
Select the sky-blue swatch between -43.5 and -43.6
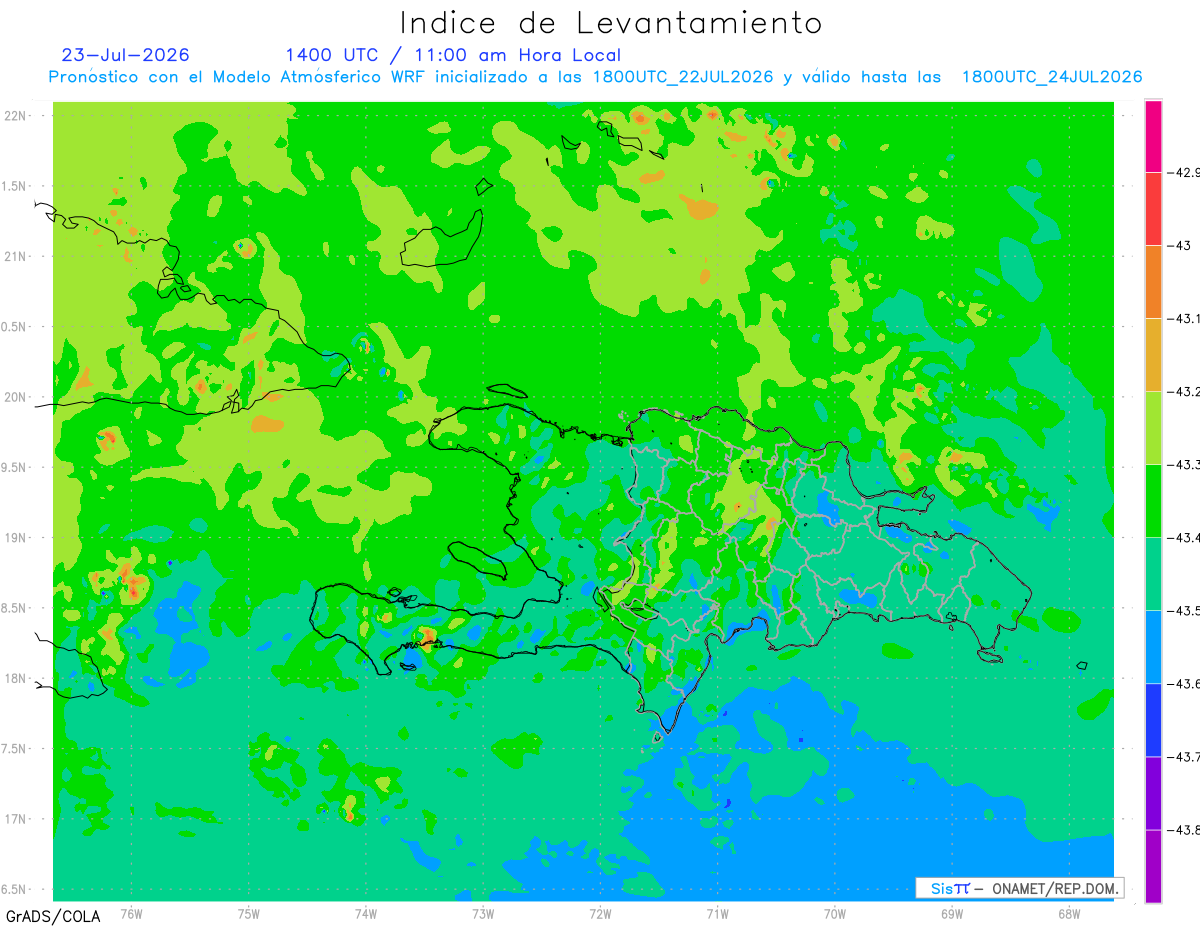(x=1153, y=646)
